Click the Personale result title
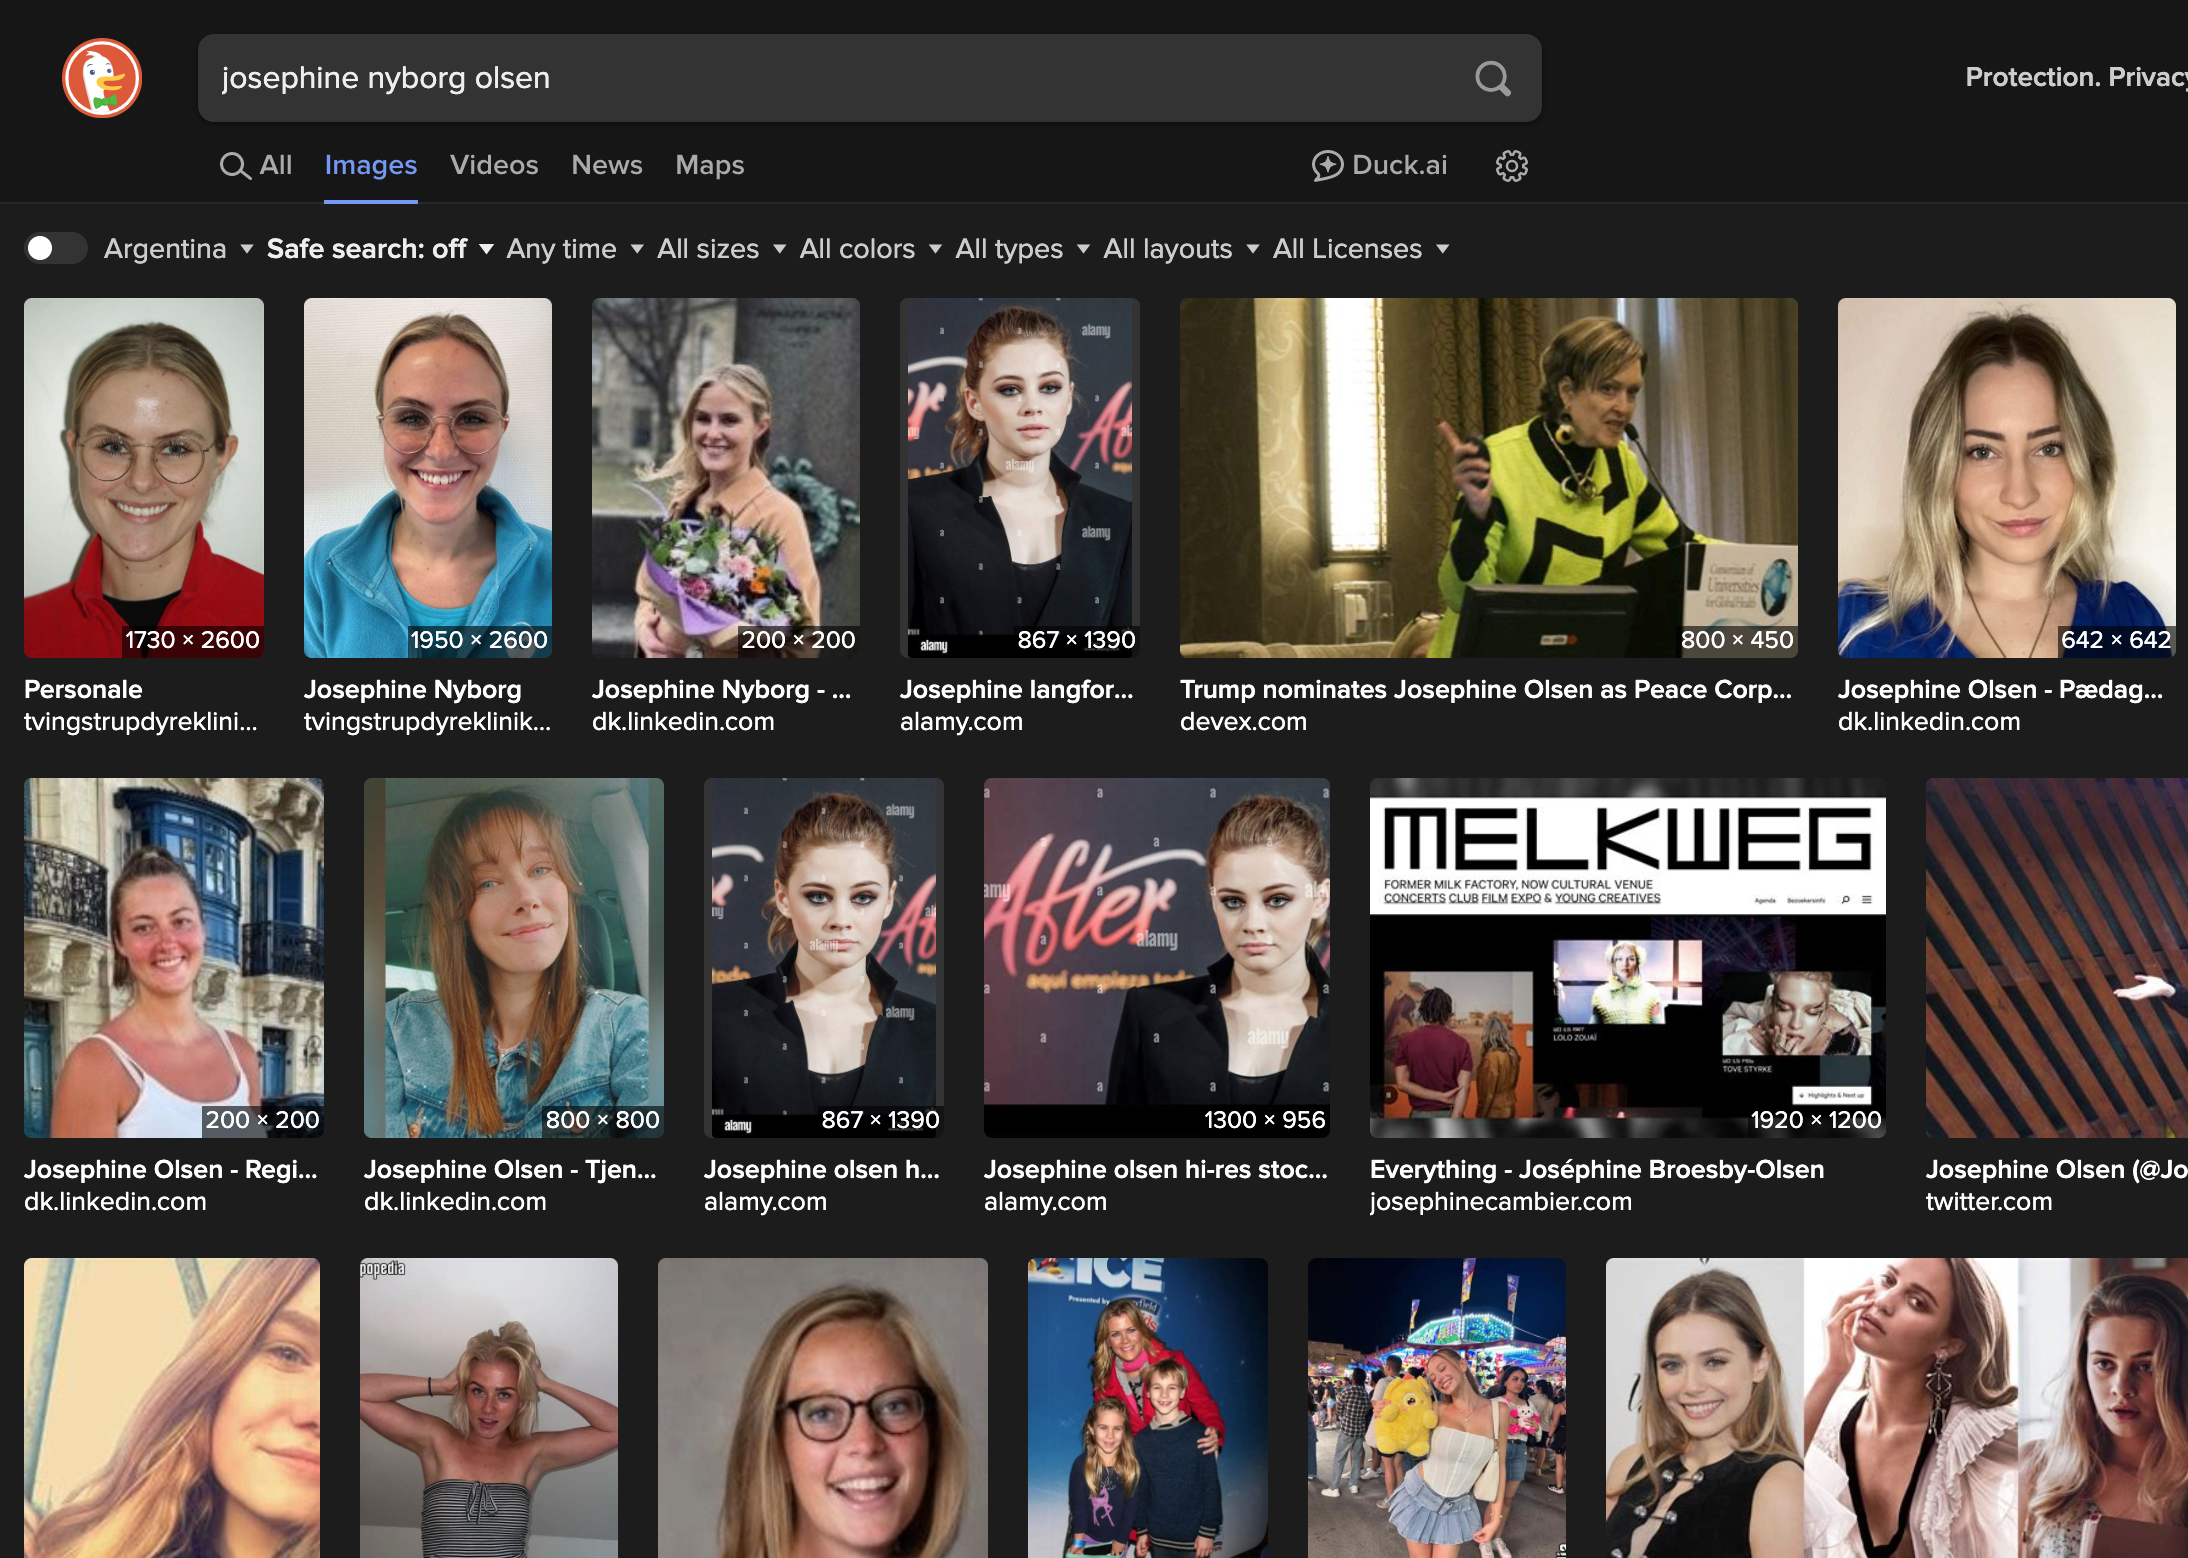2188x1558 pixels. click(x=83, y=689)
